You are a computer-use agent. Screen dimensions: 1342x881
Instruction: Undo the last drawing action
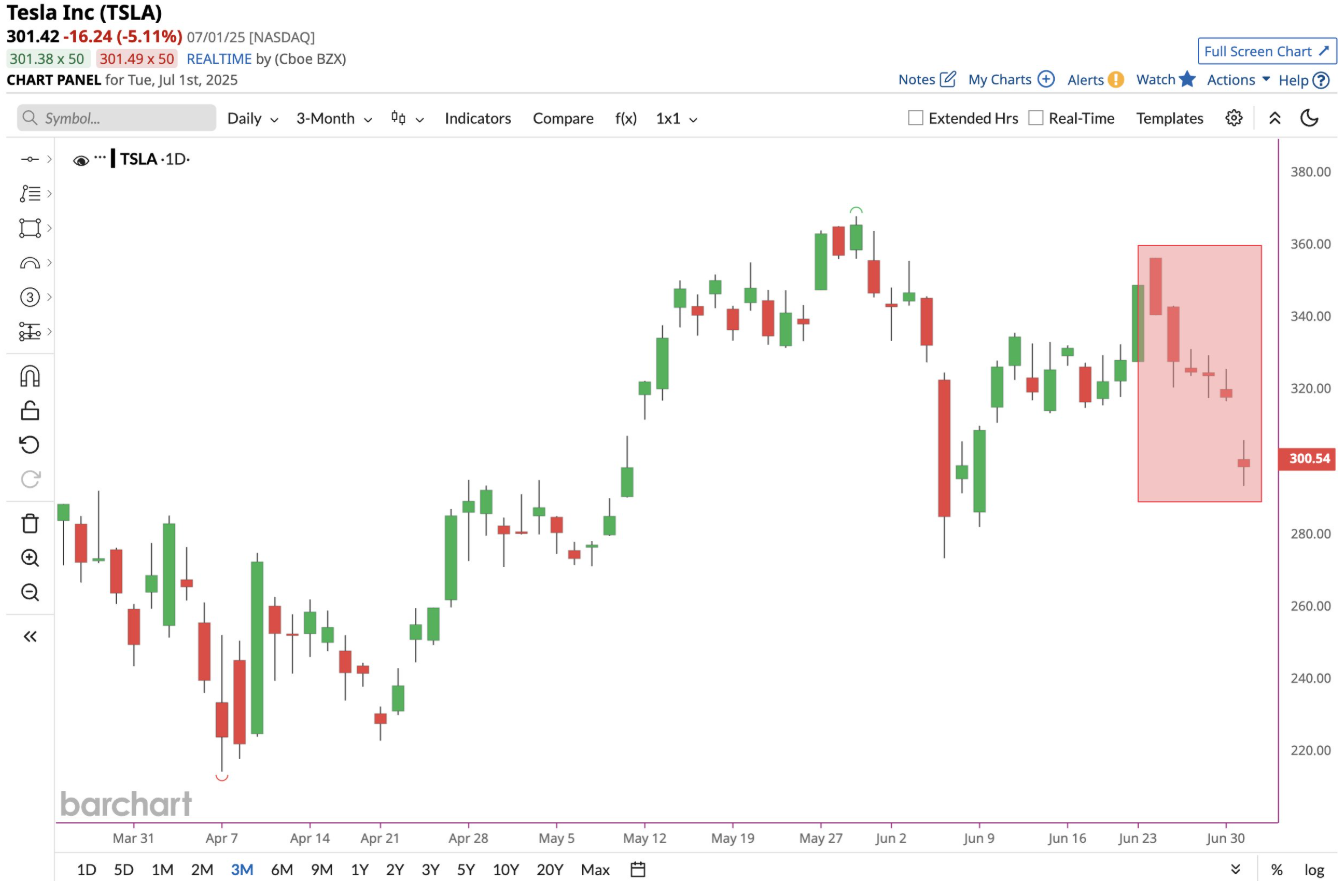[x=30, y=444]
